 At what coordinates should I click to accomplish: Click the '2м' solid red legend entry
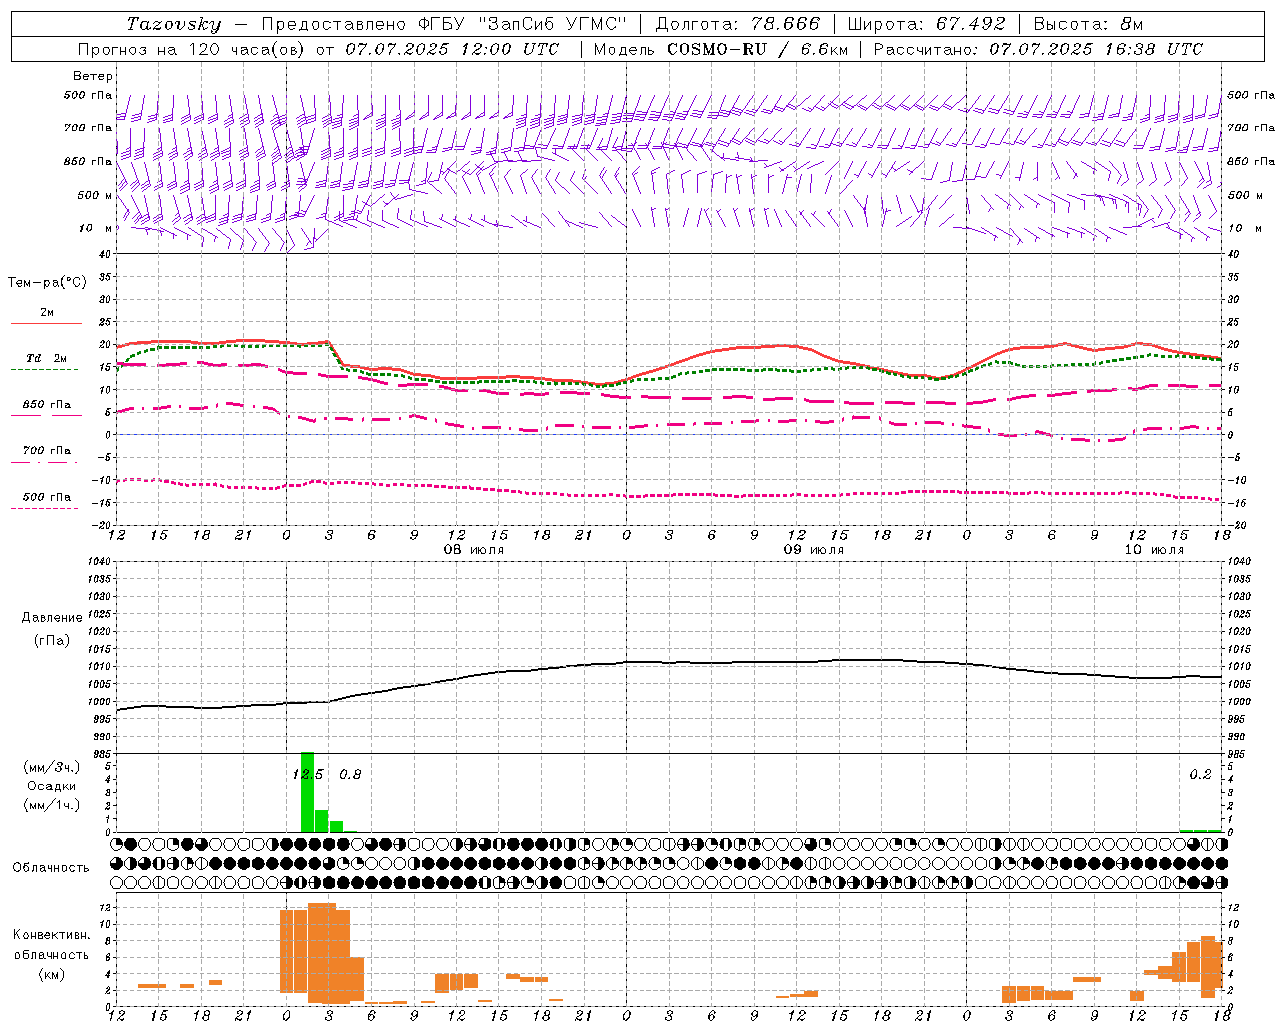click(46, 316)
